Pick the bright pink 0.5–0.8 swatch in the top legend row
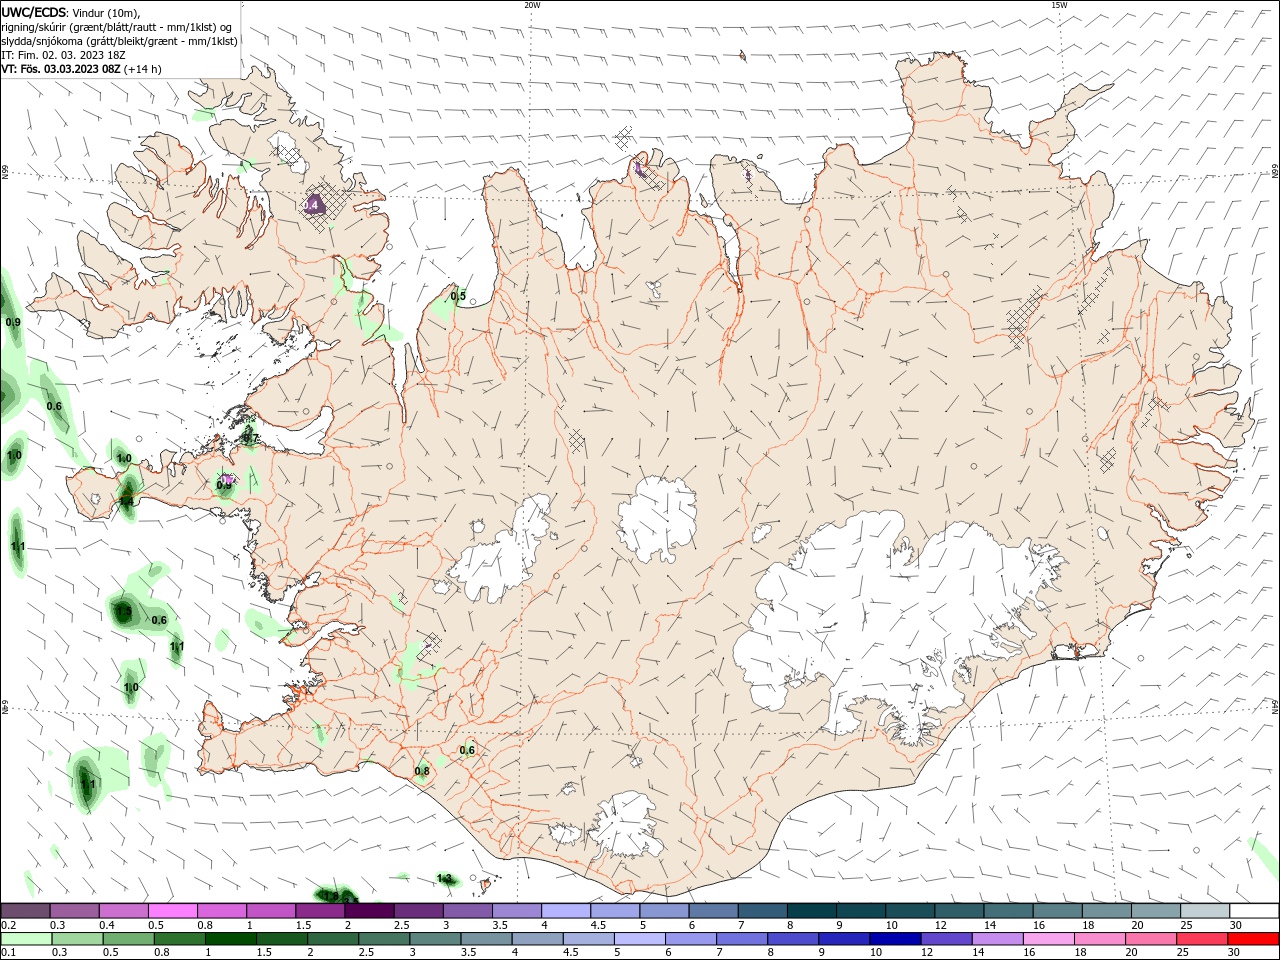The height and width of the screenshot is (960, 1280). (x=172, y=911)
